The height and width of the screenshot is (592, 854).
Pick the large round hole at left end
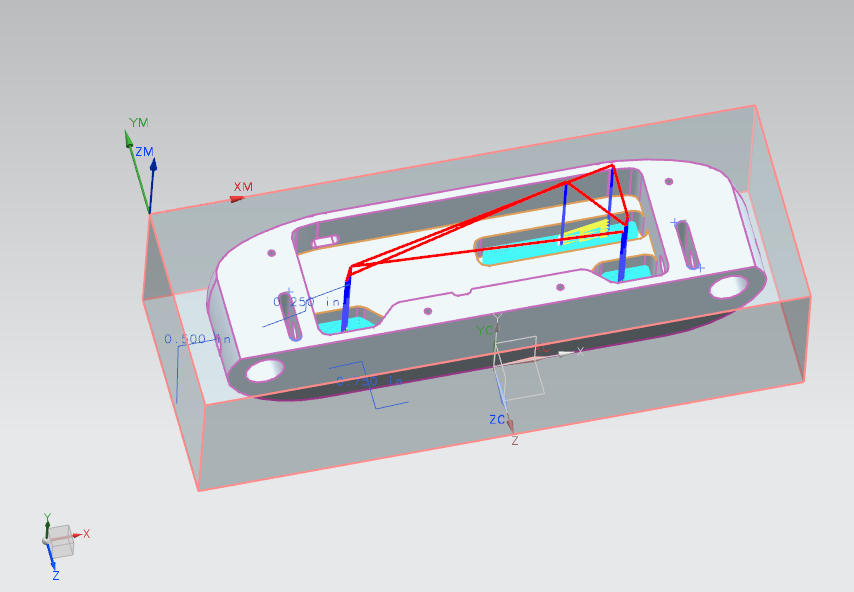click(265, 371)
